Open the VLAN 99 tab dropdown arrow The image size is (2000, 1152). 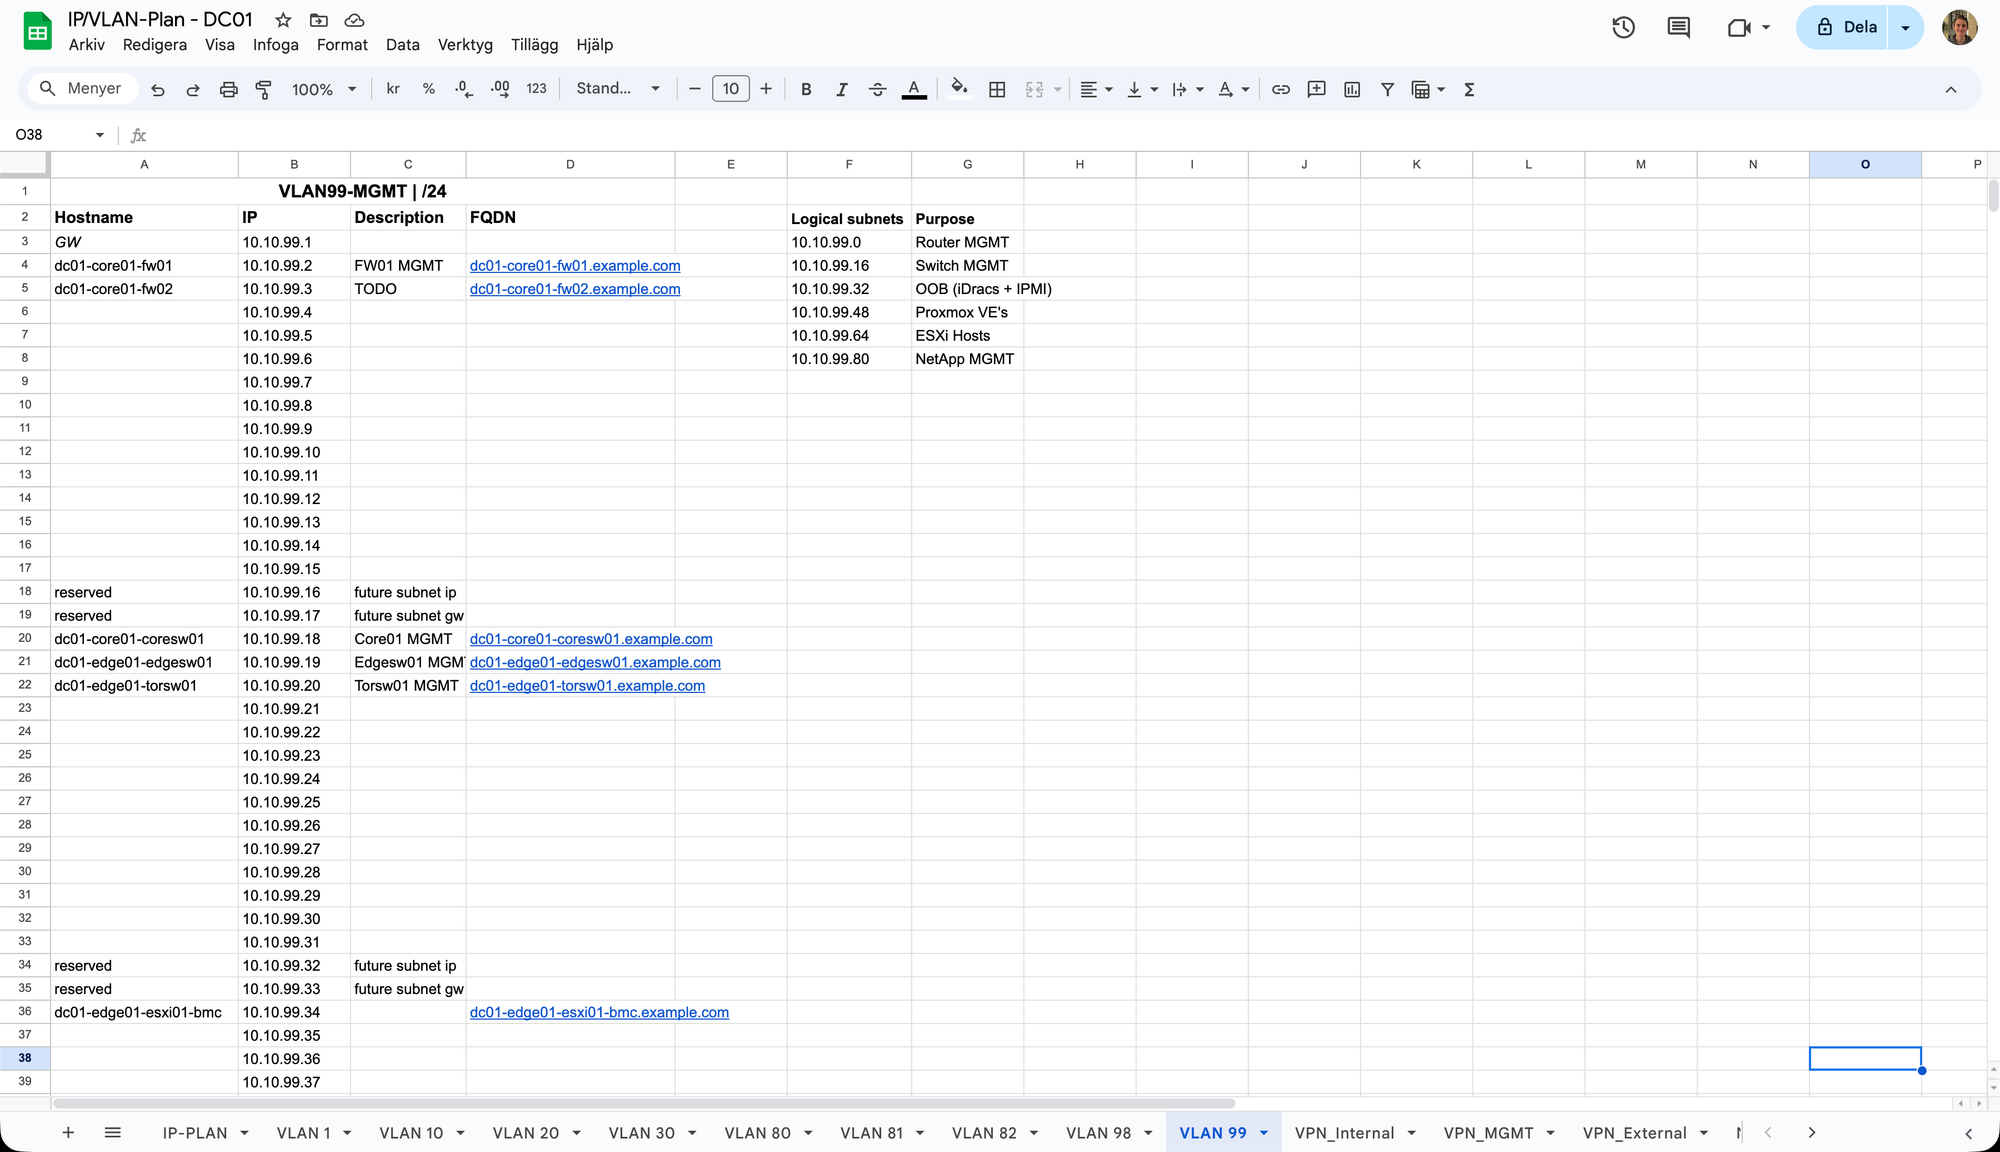tap(1264, 1133)
